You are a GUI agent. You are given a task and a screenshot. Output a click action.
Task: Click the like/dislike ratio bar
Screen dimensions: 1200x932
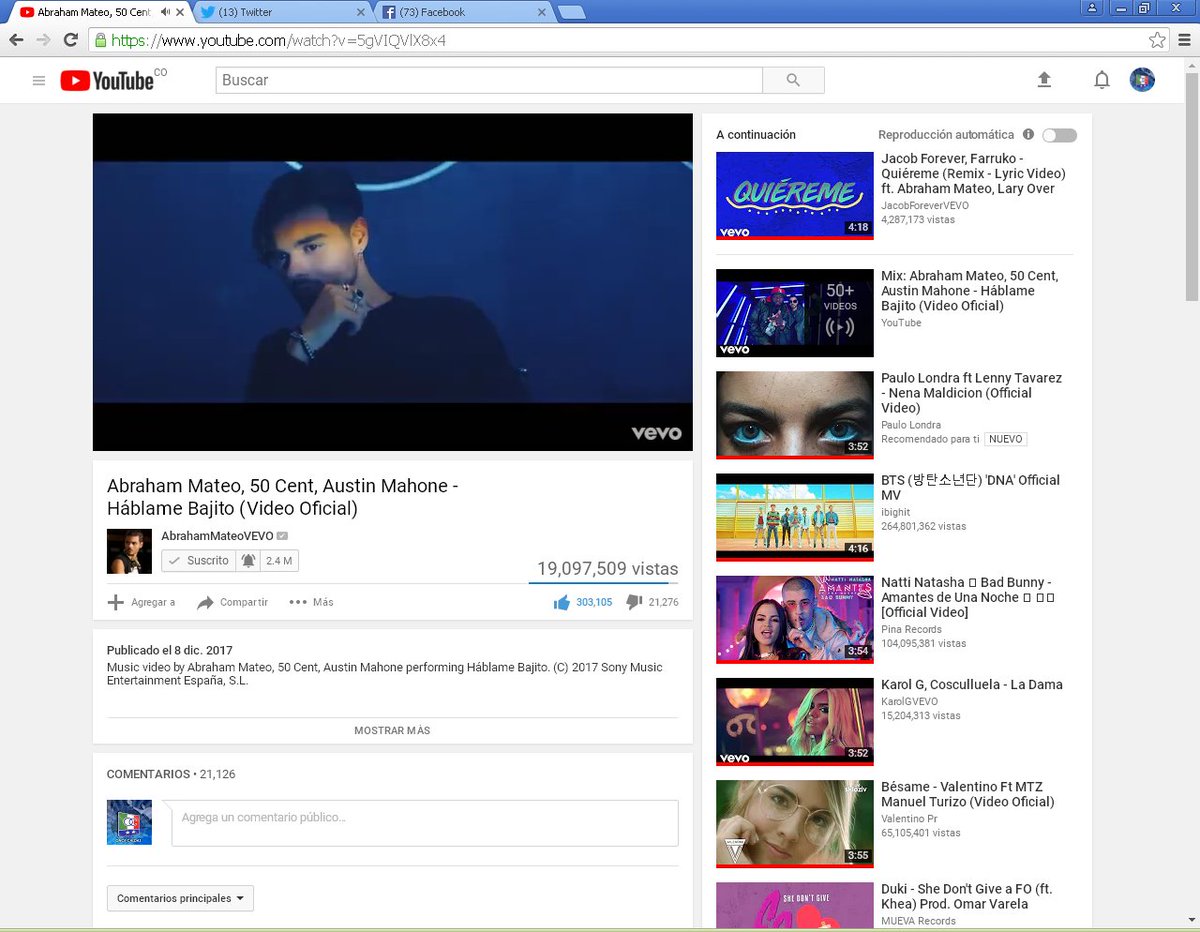603,582
